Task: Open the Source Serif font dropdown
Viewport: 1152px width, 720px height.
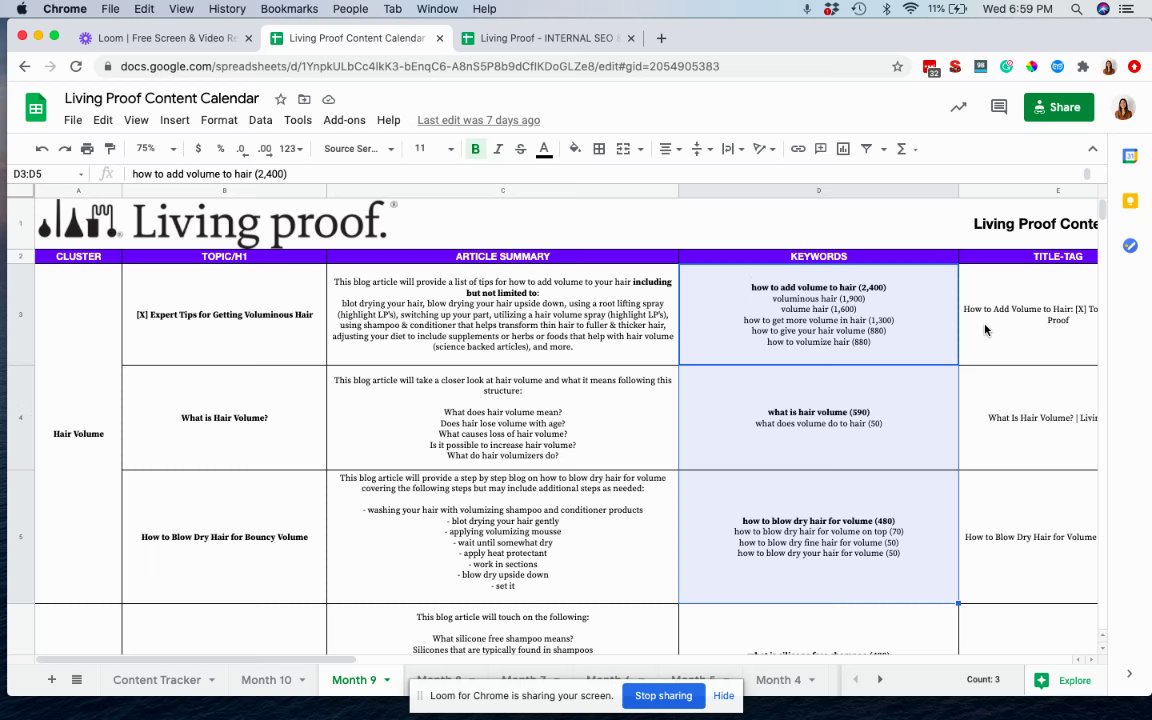Action: (x=359, y=149)
